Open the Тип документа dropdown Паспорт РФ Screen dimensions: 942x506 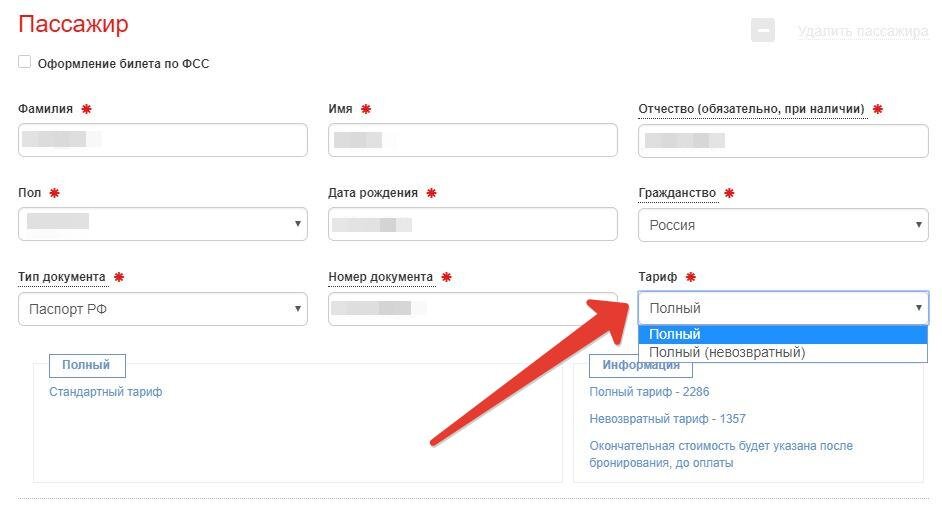163,309
